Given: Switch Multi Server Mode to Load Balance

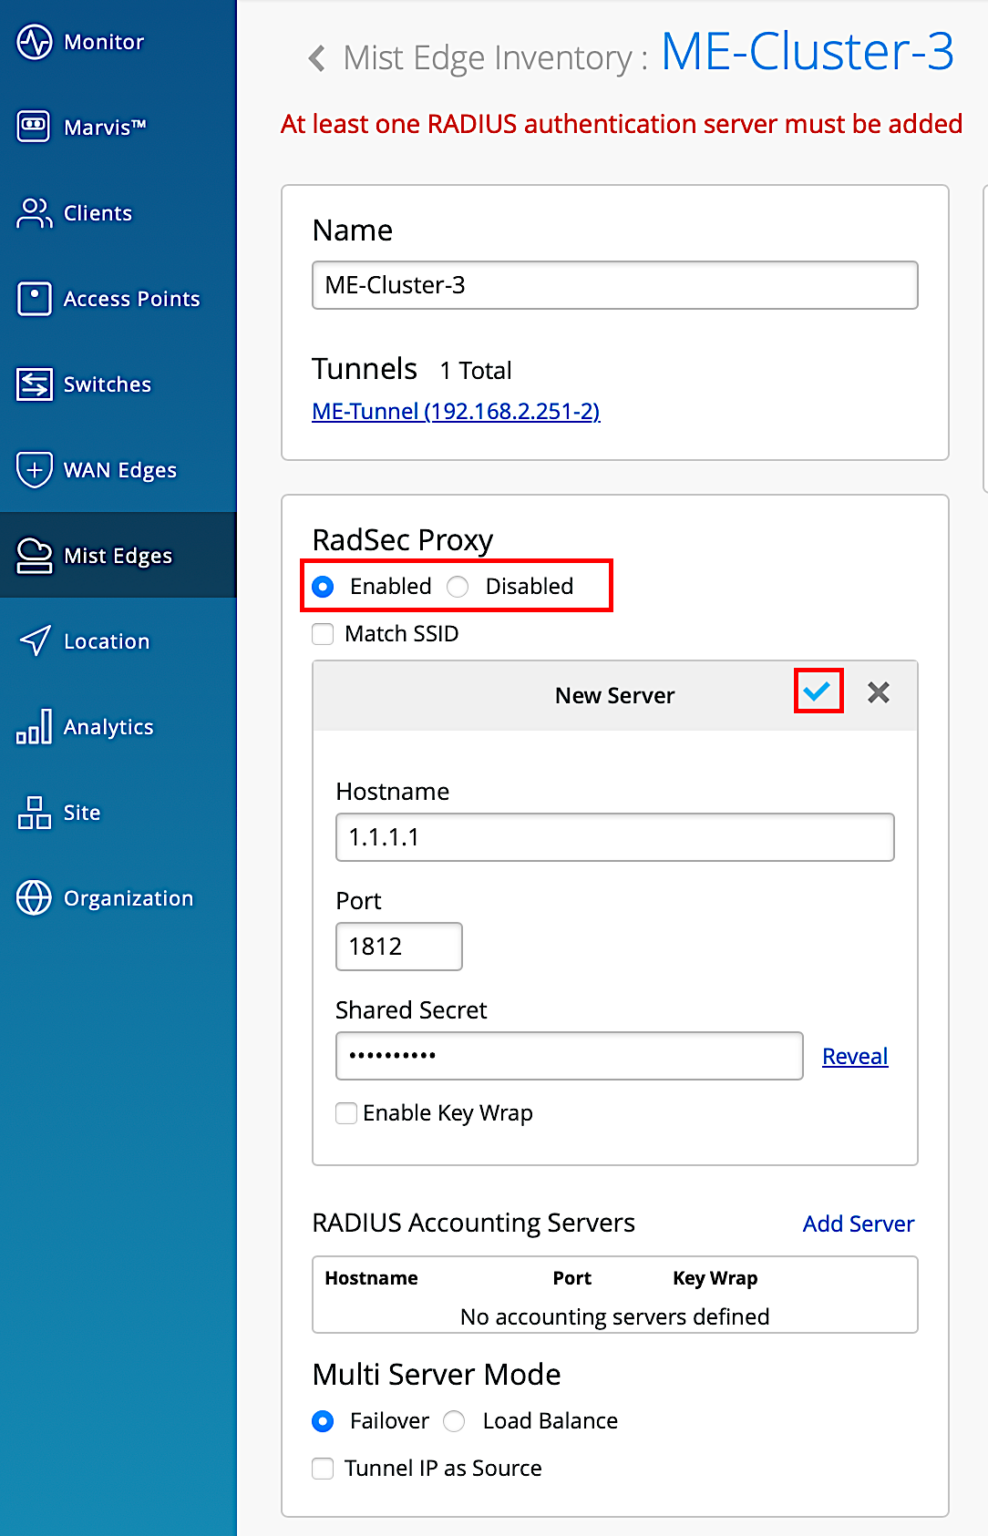Looking at the screenshot, I should click(x=453, y=1421).
